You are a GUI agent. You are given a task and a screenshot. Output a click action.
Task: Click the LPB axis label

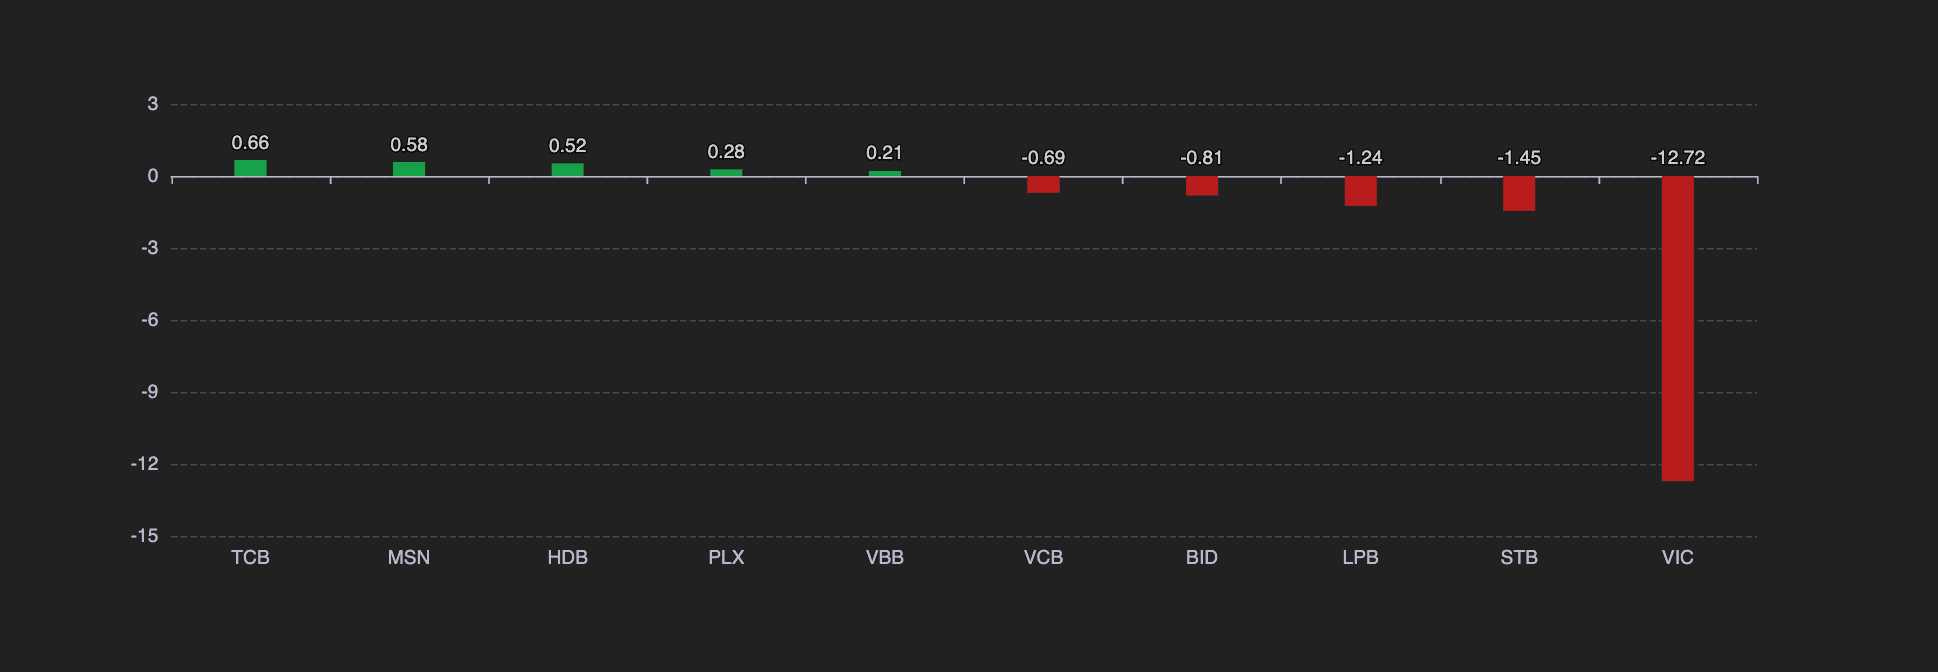click(1360, 558)
